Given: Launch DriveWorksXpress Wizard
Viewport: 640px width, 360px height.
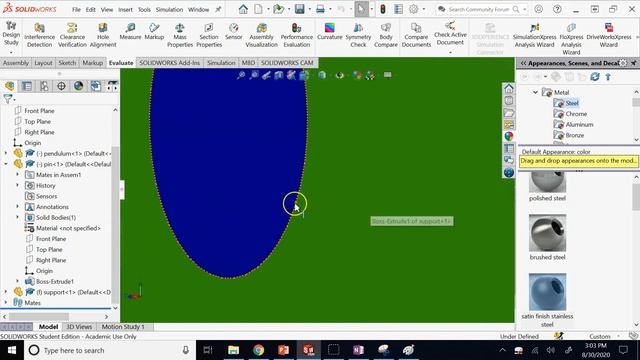Looking at the screenshot, I should 609,35.
